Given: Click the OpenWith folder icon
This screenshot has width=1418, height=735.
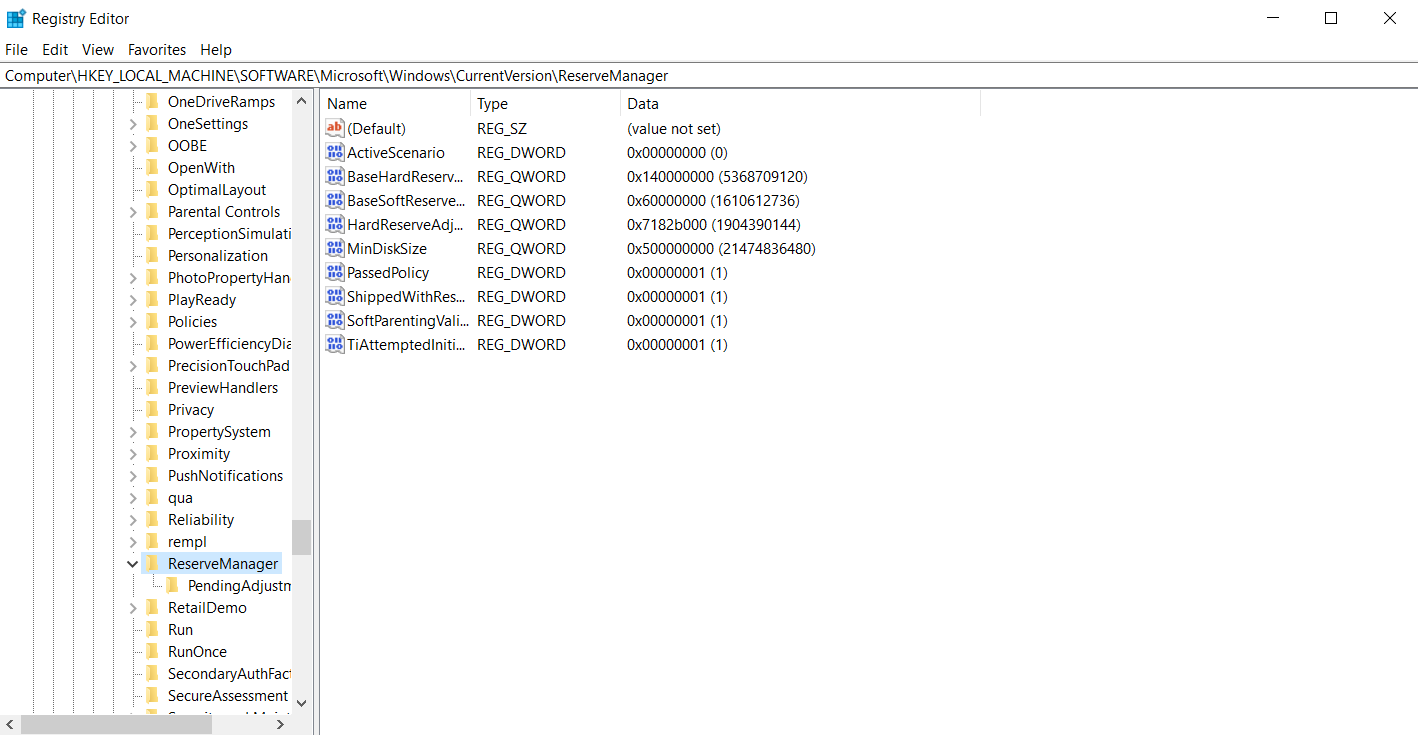Looking at the screenshot, I should (x=152, y=167).
